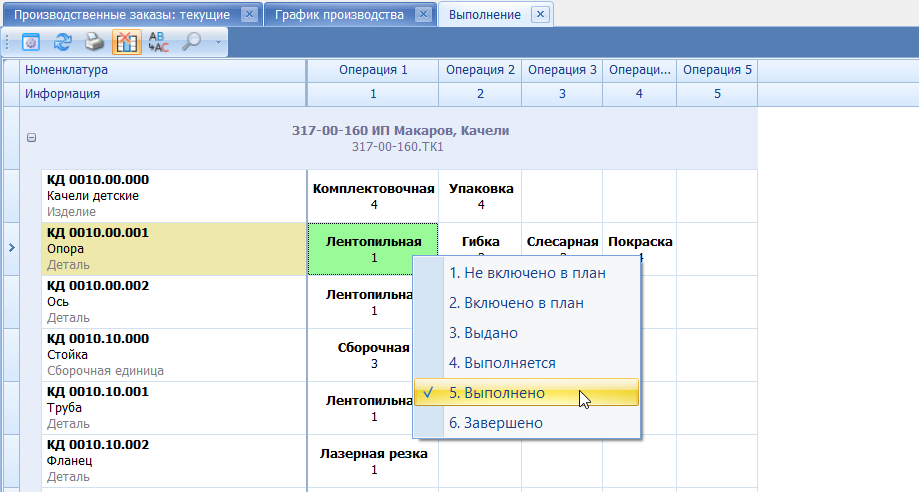The image size is (919, 492).
Task: Close the График производства tab
Action: click(x=423, y=14)
